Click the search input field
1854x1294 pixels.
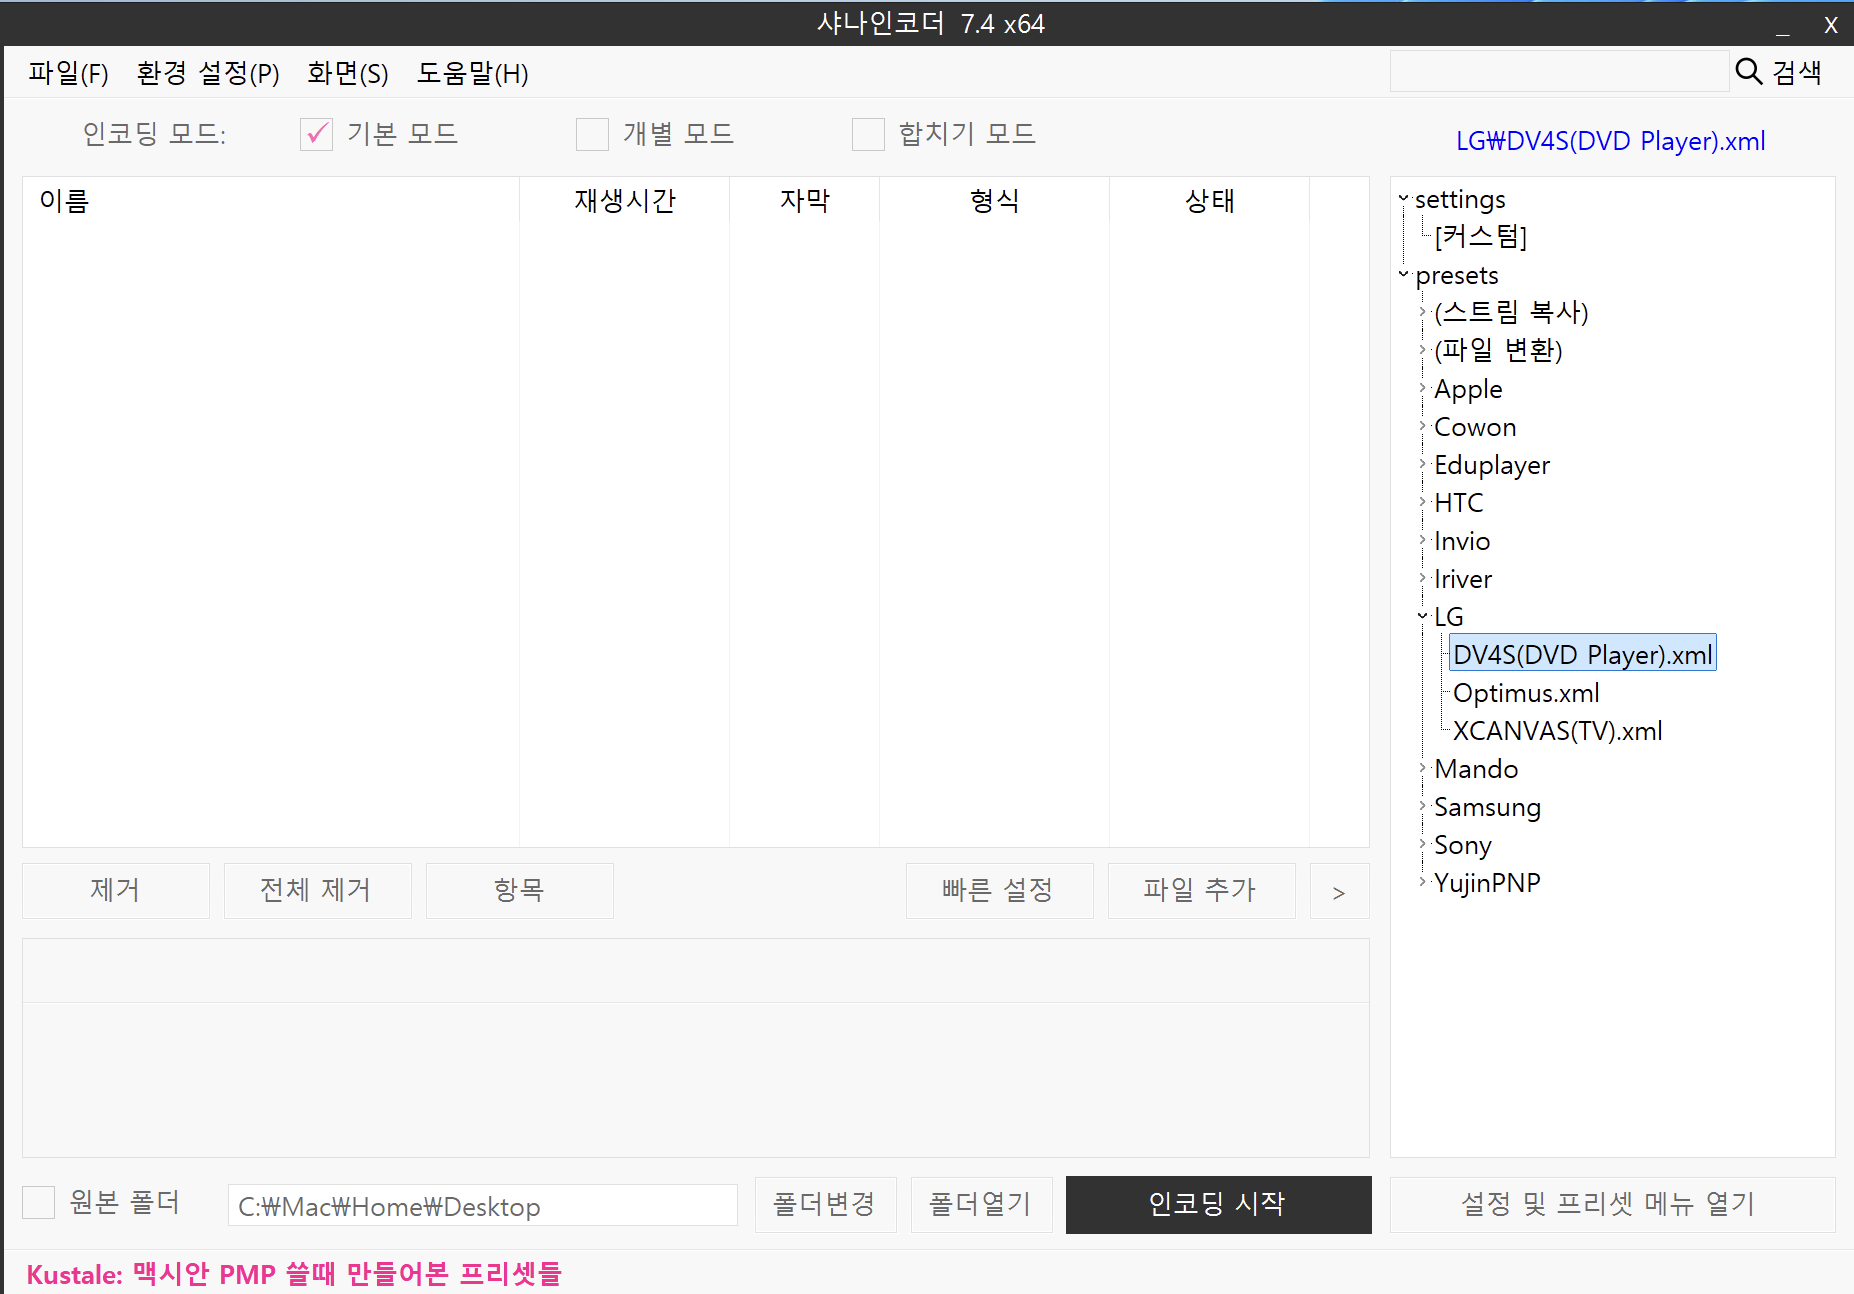point(1559,72)
